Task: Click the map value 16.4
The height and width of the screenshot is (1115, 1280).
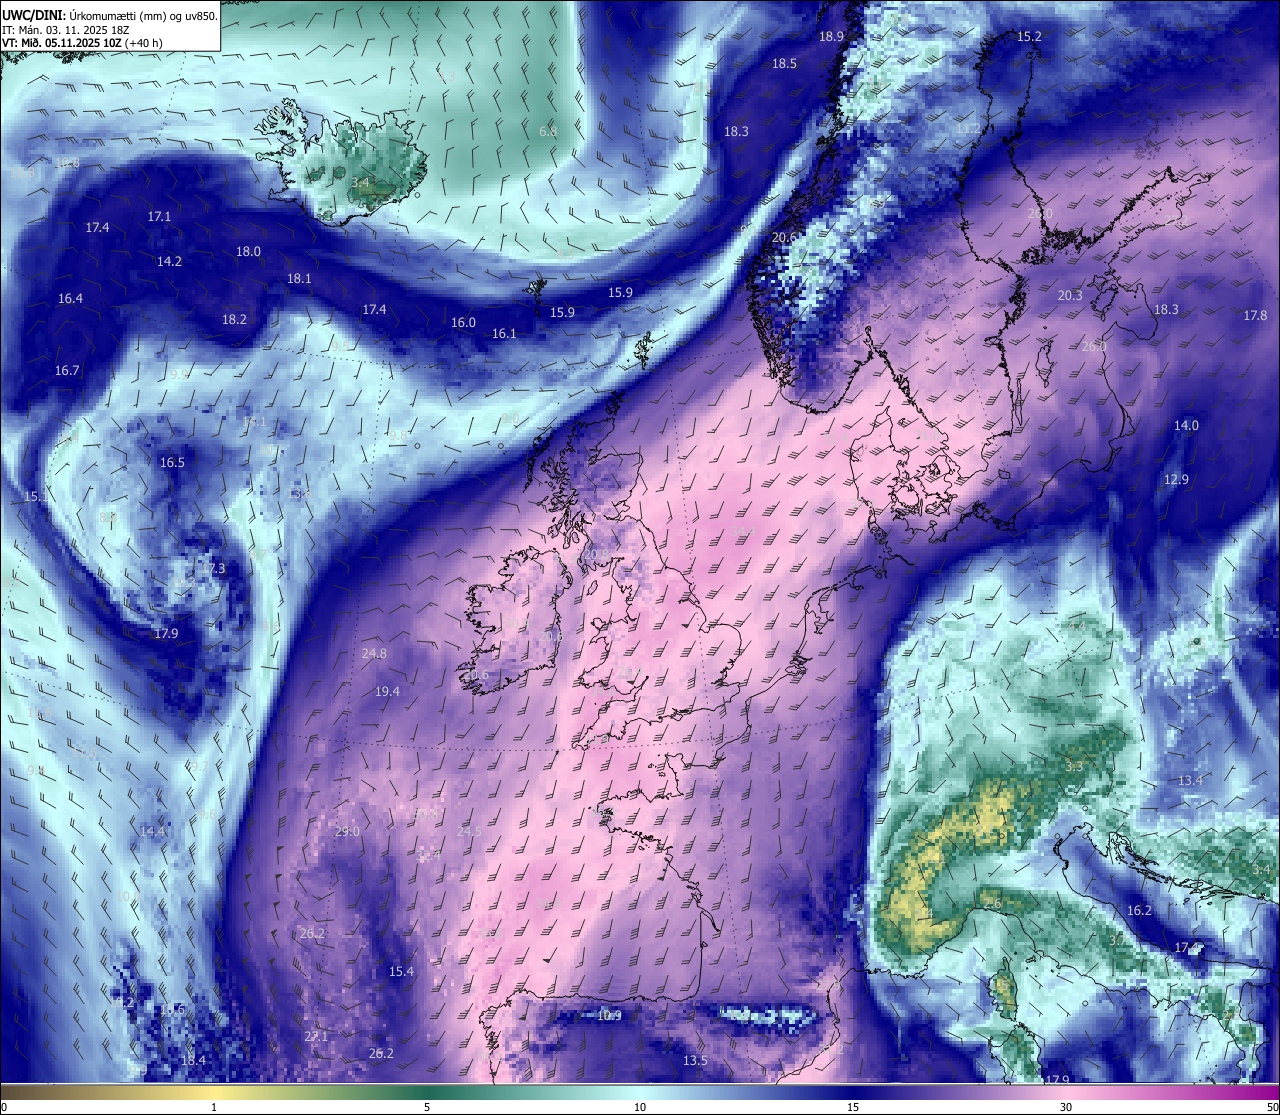Action: click(x=70, y=298)
